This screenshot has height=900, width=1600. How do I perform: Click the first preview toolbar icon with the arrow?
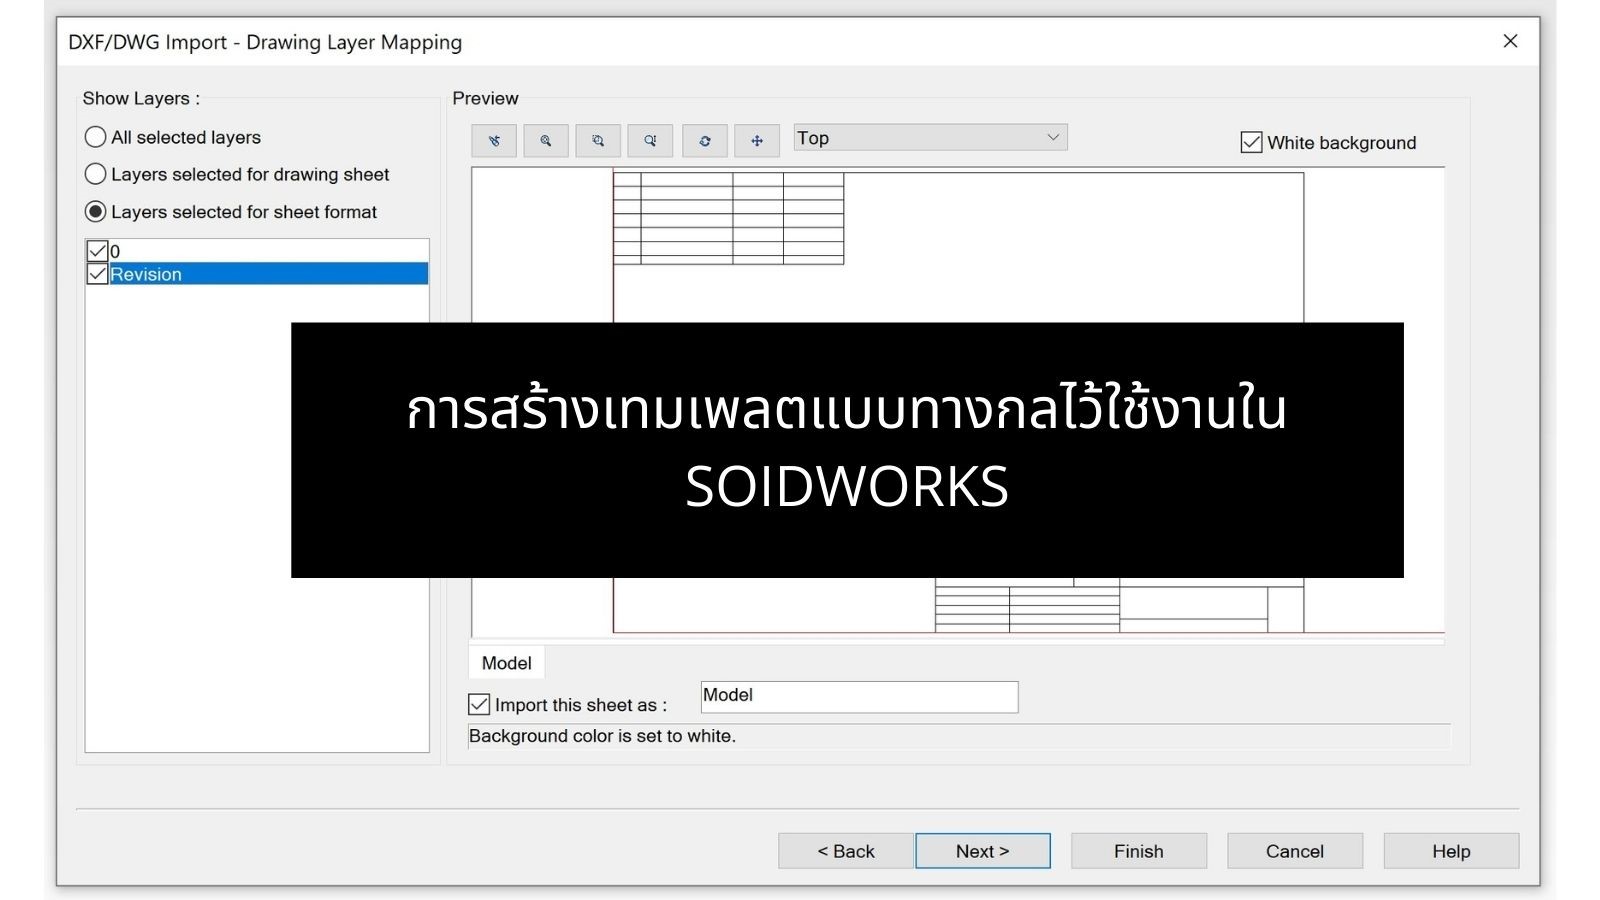point(494,141)
